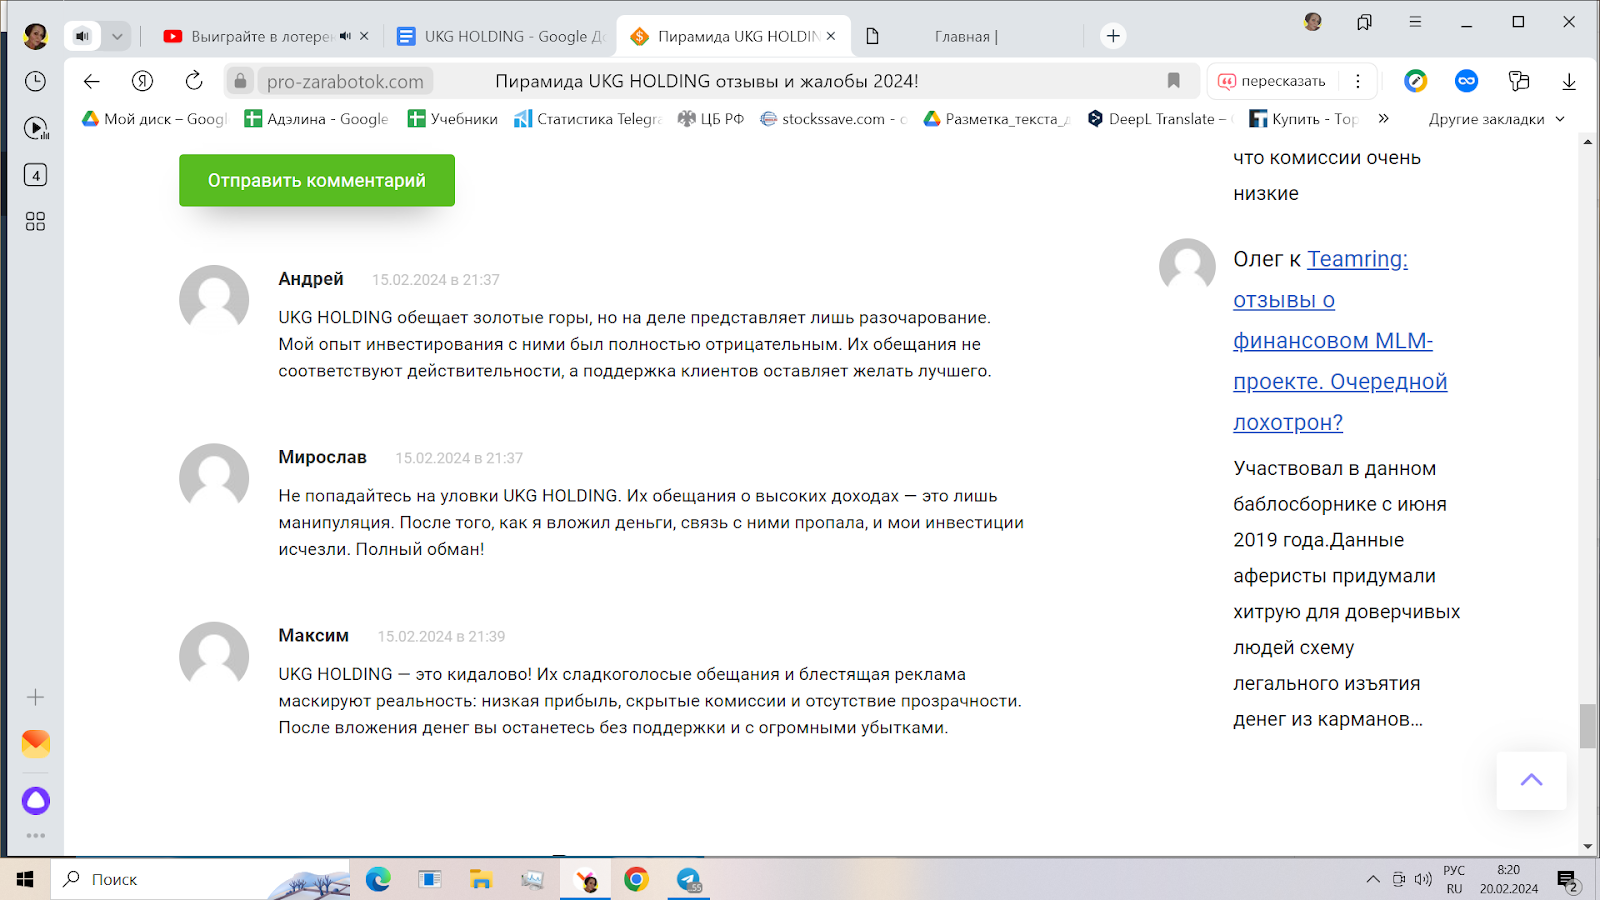Open stockssave.com bookmark
This screenshot has height=900, width=1600.
click(x=833, y=118)
